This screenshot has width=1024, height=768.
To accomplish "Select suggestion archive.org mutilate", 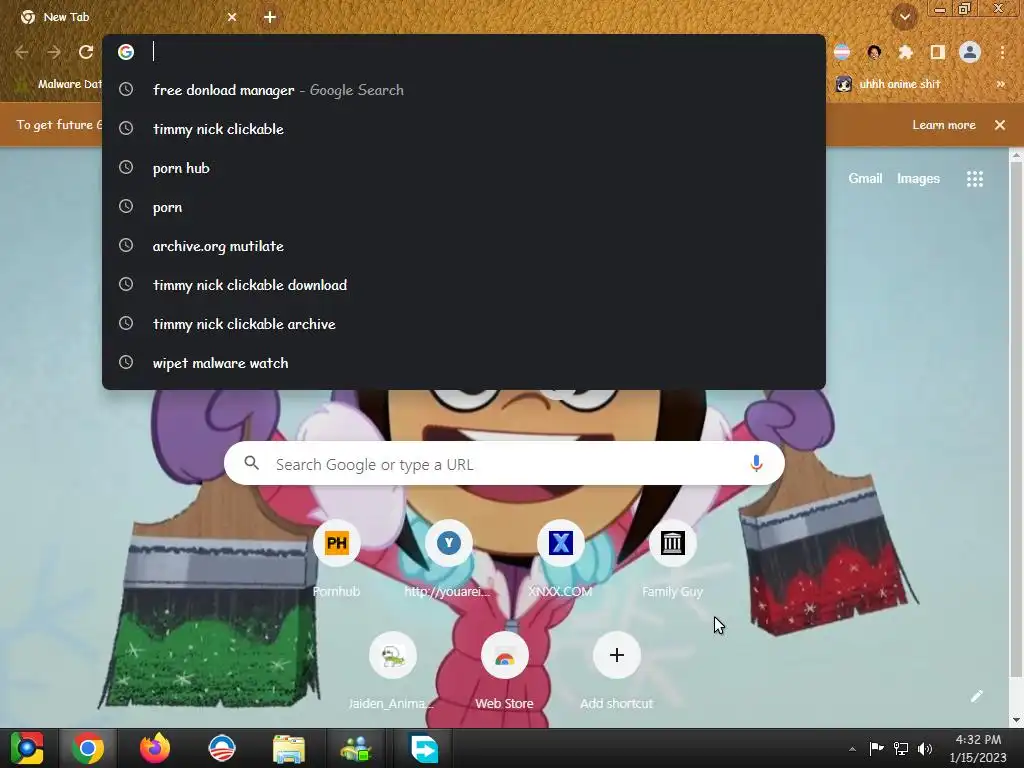I will pos(464,246).
